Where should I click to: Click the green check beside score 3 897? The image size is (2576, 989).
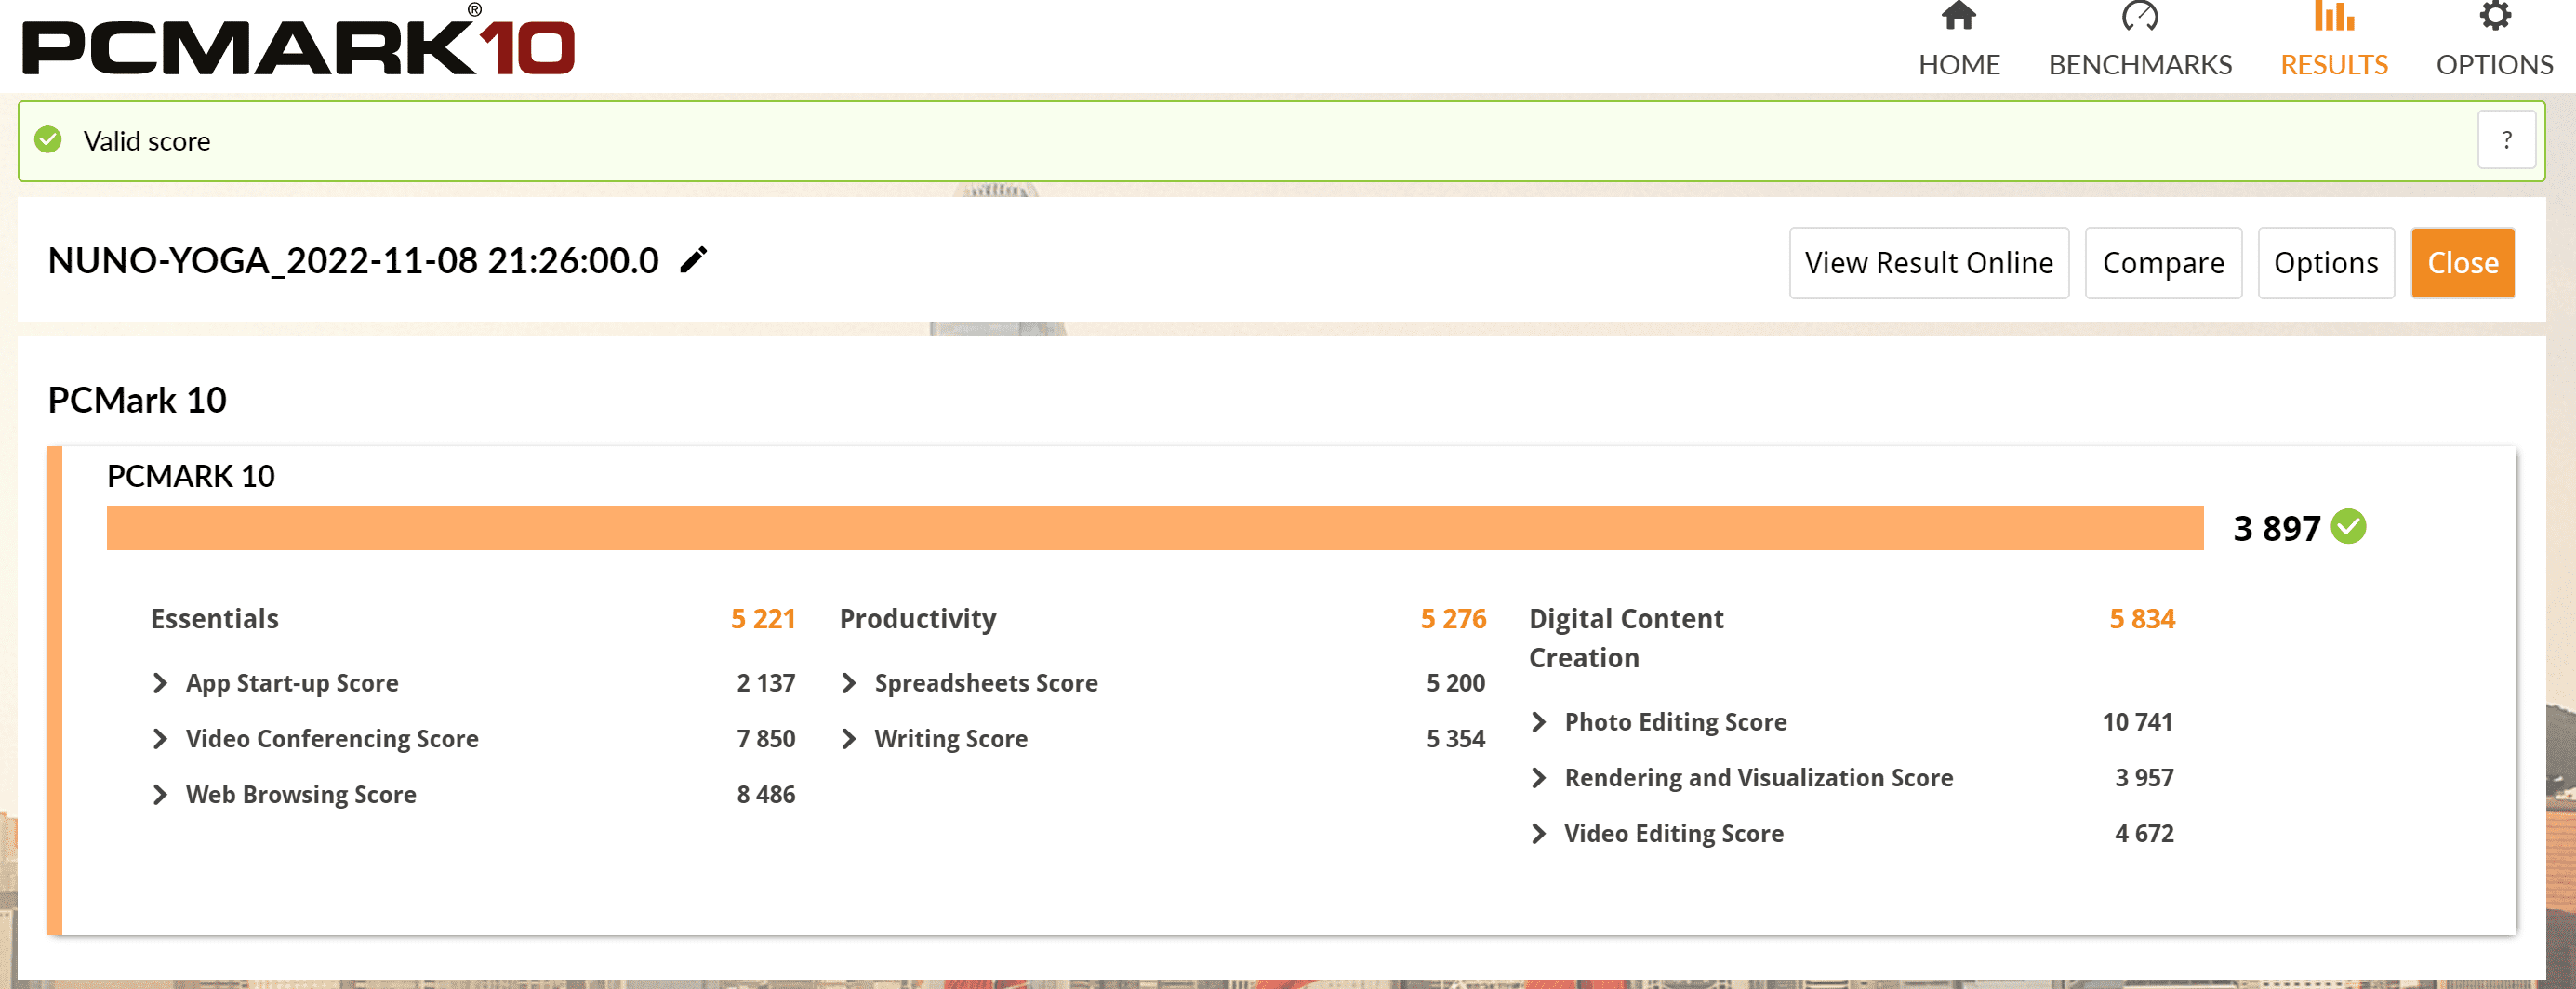point(2348,527)
